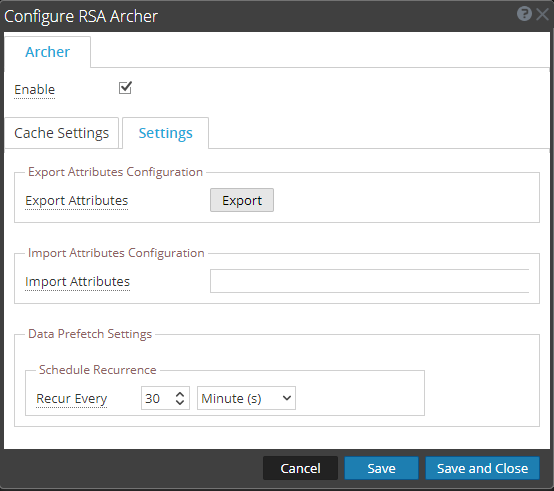Select the Settings tab
The width and height of the screenshot is (554, 491).
(165, 133)
